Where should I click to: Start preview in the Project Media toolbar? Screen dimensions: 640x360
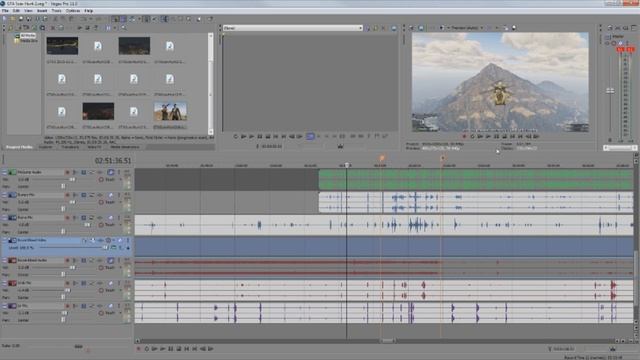[x=80, y=28]
